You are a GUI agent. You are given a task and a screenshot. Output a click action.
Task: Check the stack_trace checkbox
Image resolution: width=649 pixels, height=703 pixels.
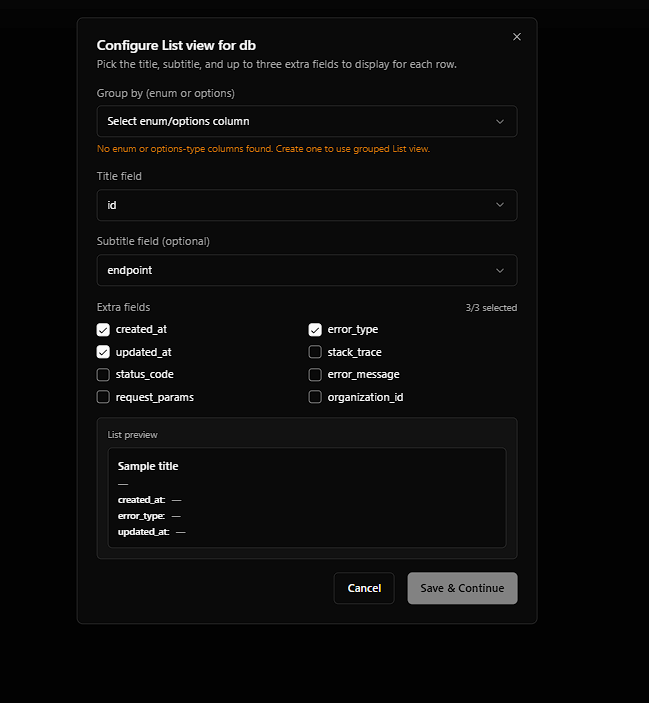(x=315, y=352)
